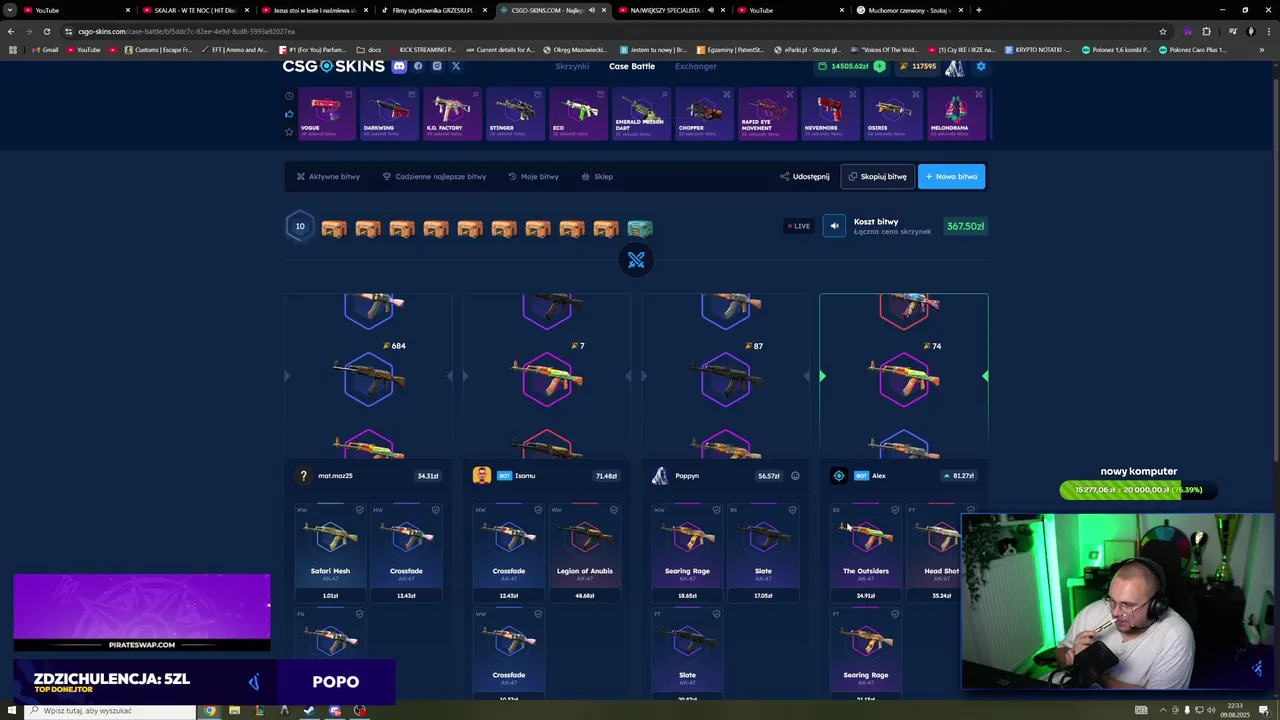Screen dimensions: 1280x720
Task: Select the Legion of Anubis AK-47 card
Action: pos(585,553)
